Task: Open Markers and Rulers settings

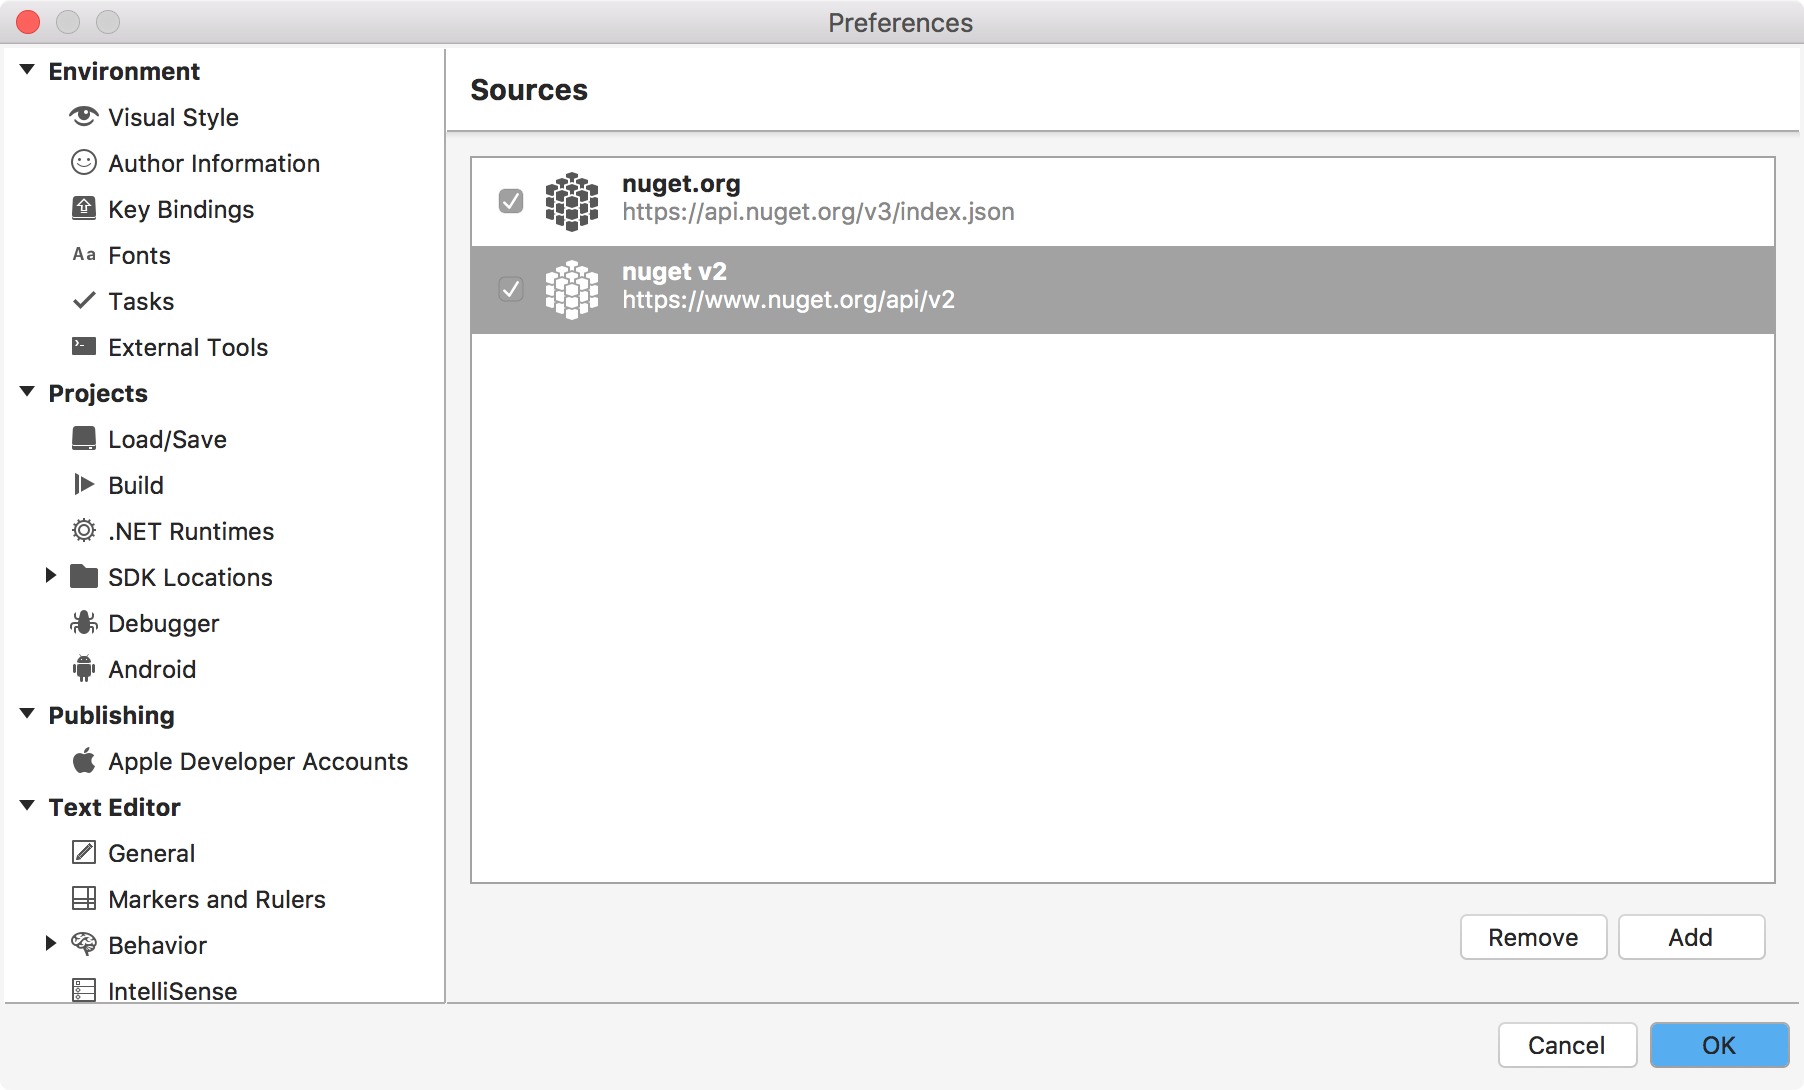Action: 217,899
